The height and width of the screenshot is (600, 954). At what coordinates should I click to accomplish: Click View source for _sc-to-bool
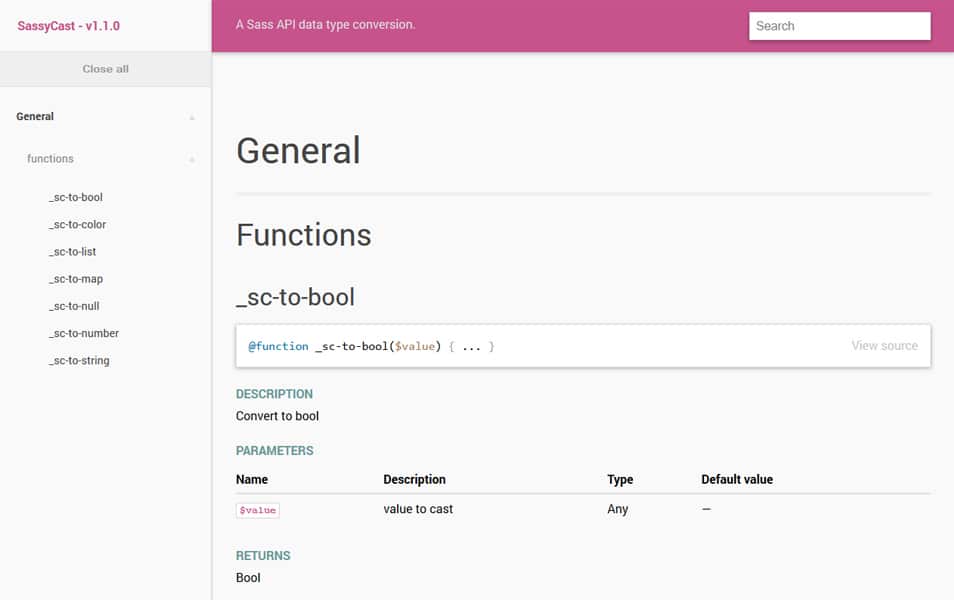click(x=884, y=345)
